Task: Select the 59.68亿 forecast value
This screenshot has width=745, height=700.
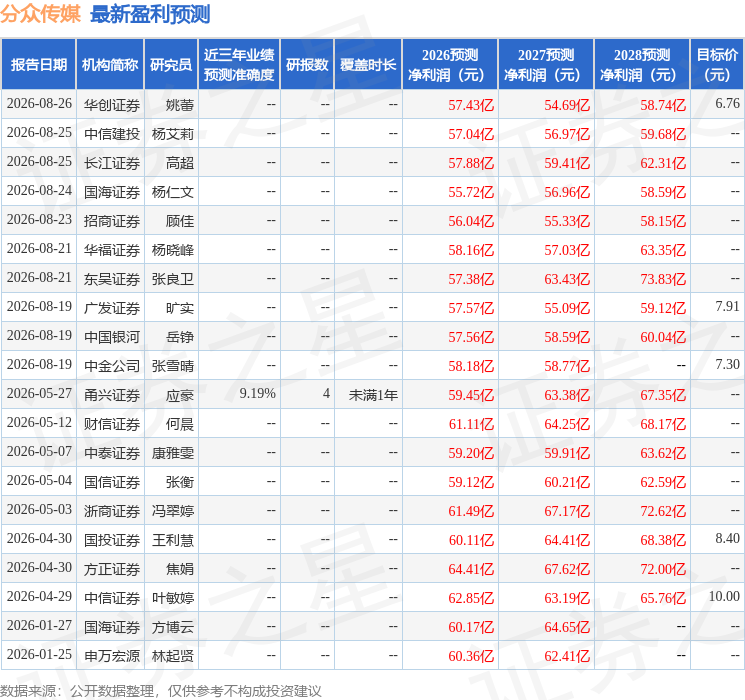Action: point(663,134)
